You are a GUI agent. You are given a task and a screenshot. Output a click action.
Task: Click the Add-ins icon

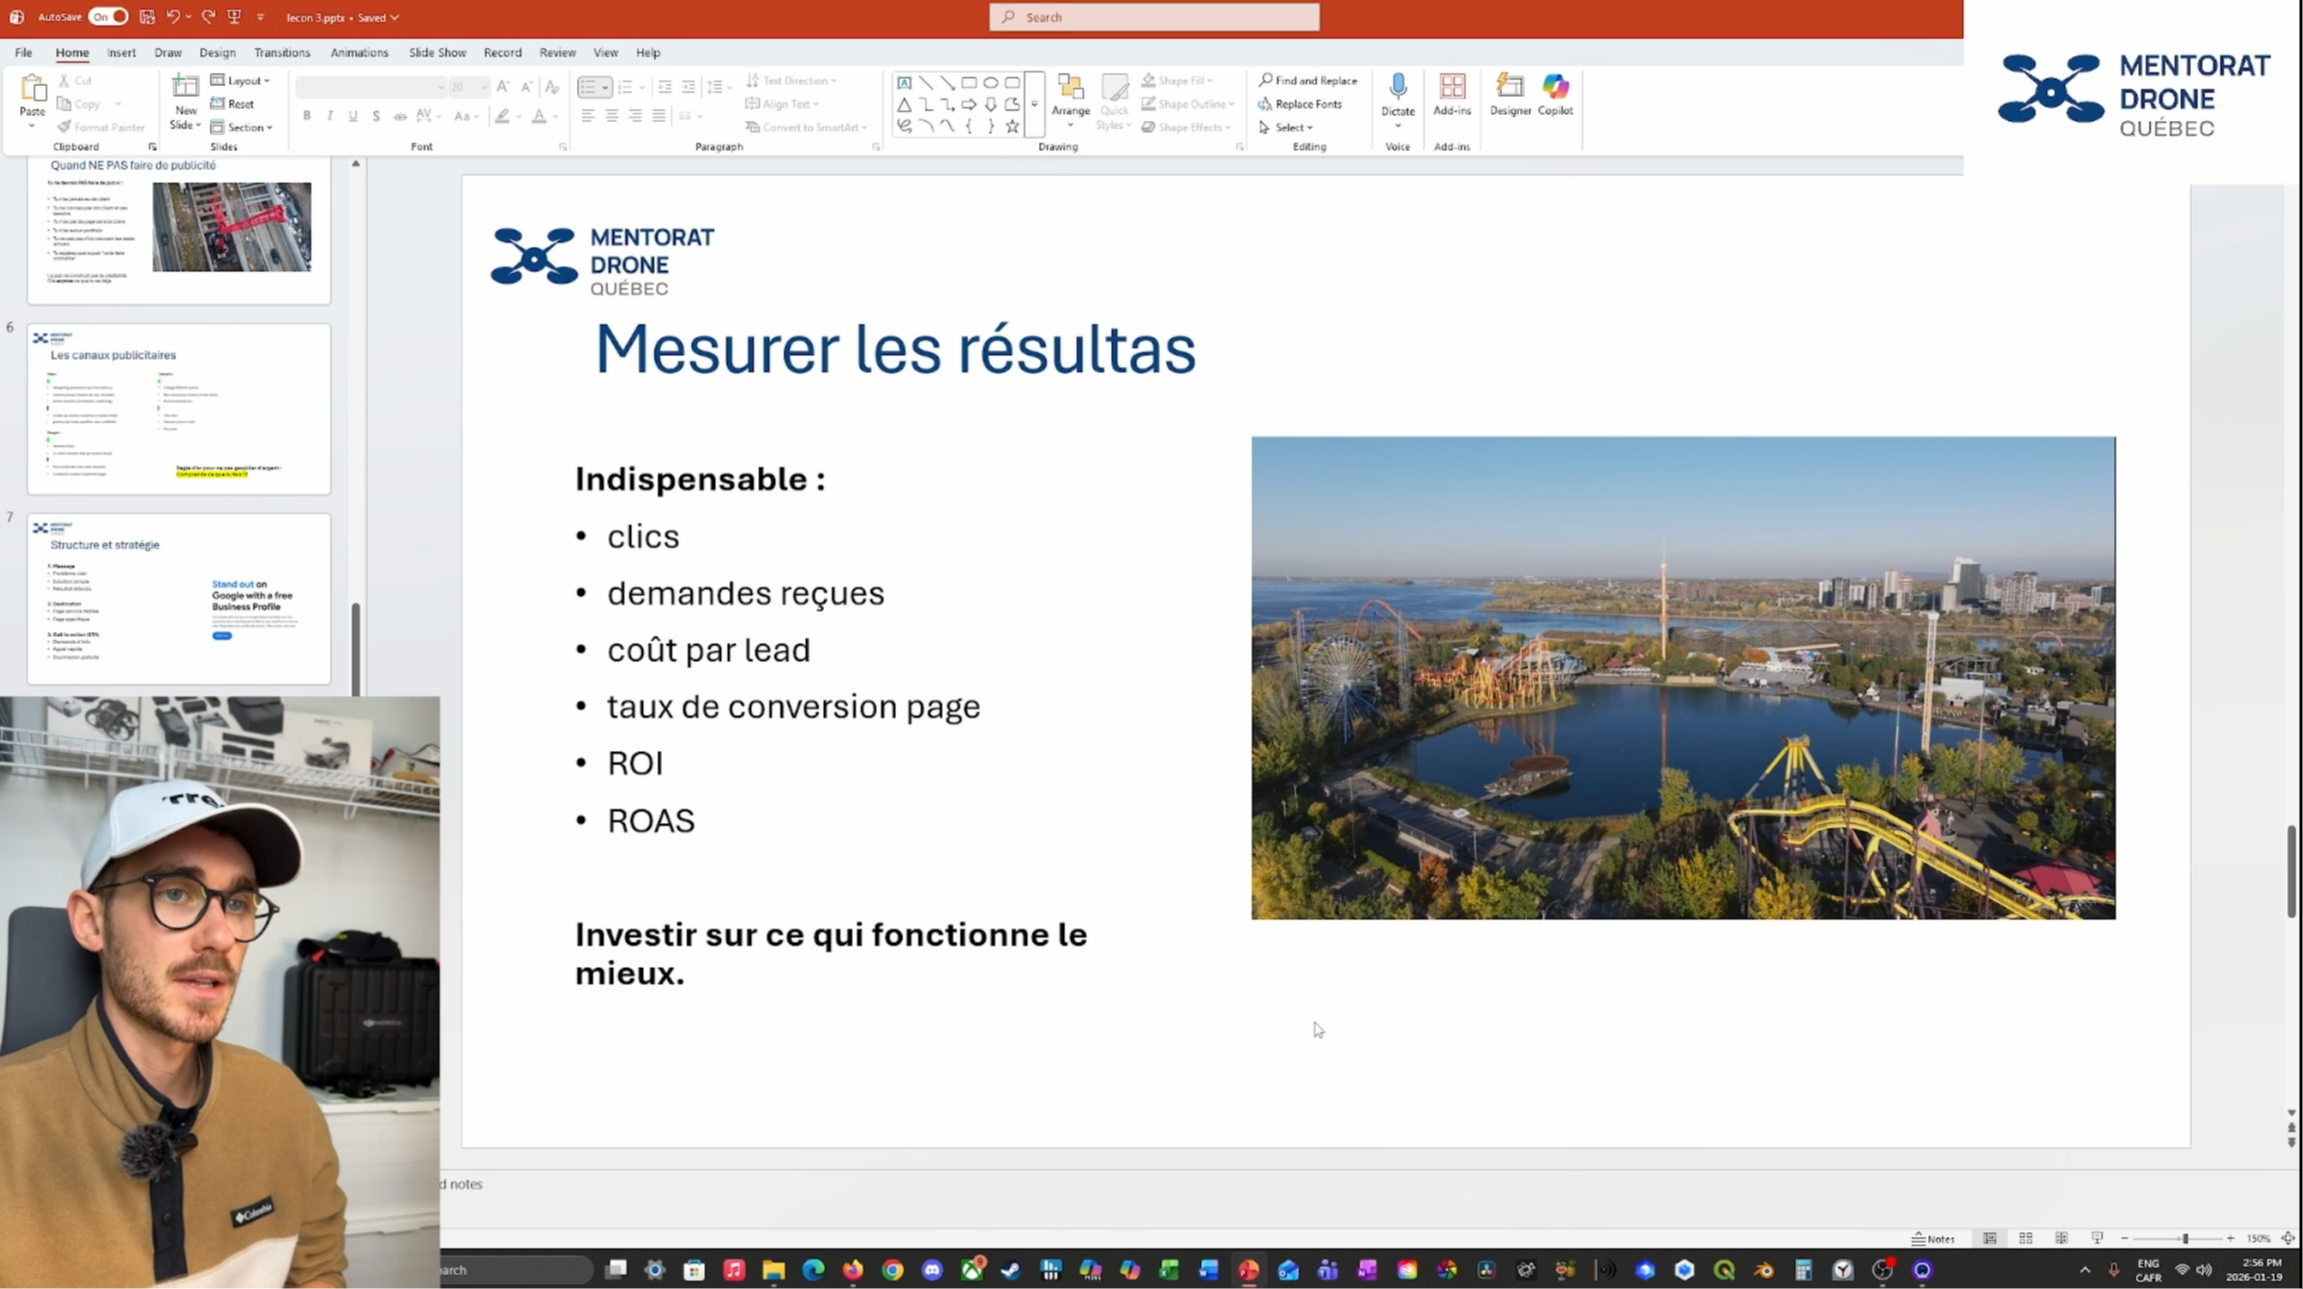(x=1452, y=88)
